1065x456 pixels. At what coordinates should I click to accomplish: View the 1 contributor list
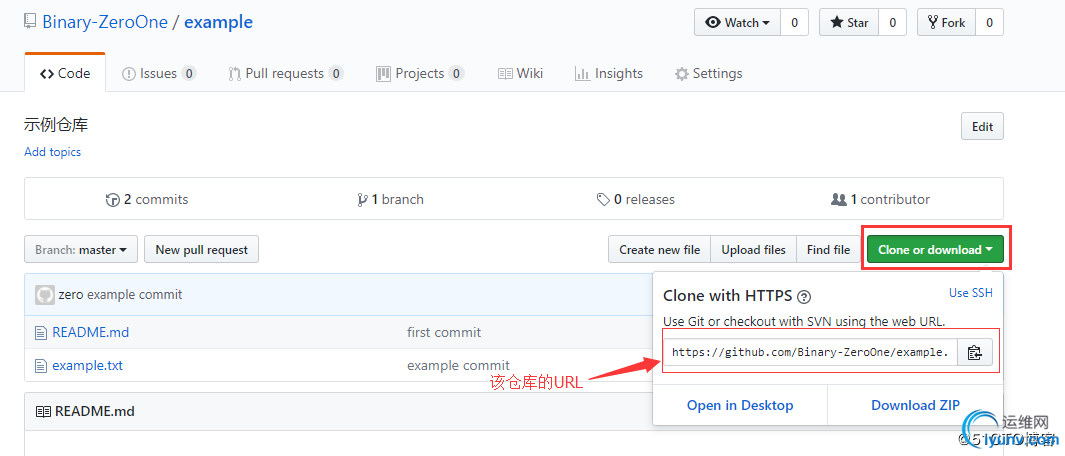point(880,199)
